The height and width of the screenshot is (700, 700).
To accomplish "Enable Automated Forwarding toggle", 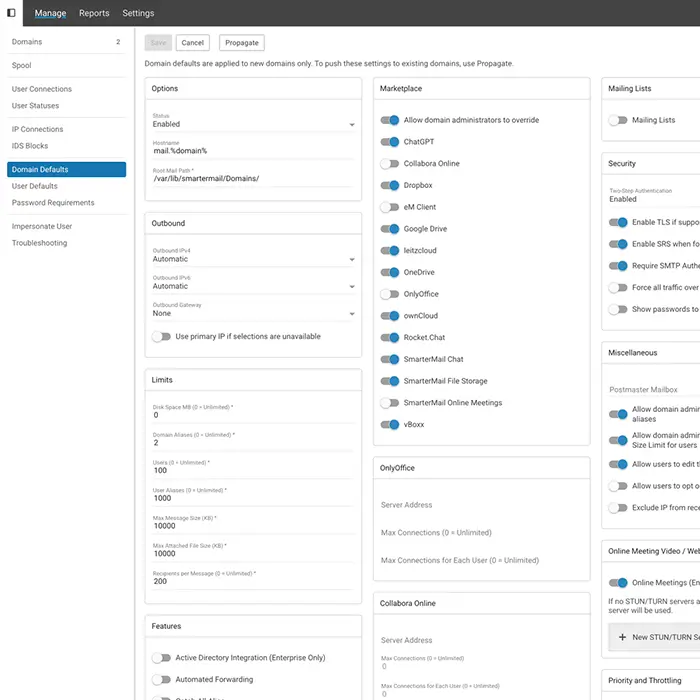I will tap(162, 679).
